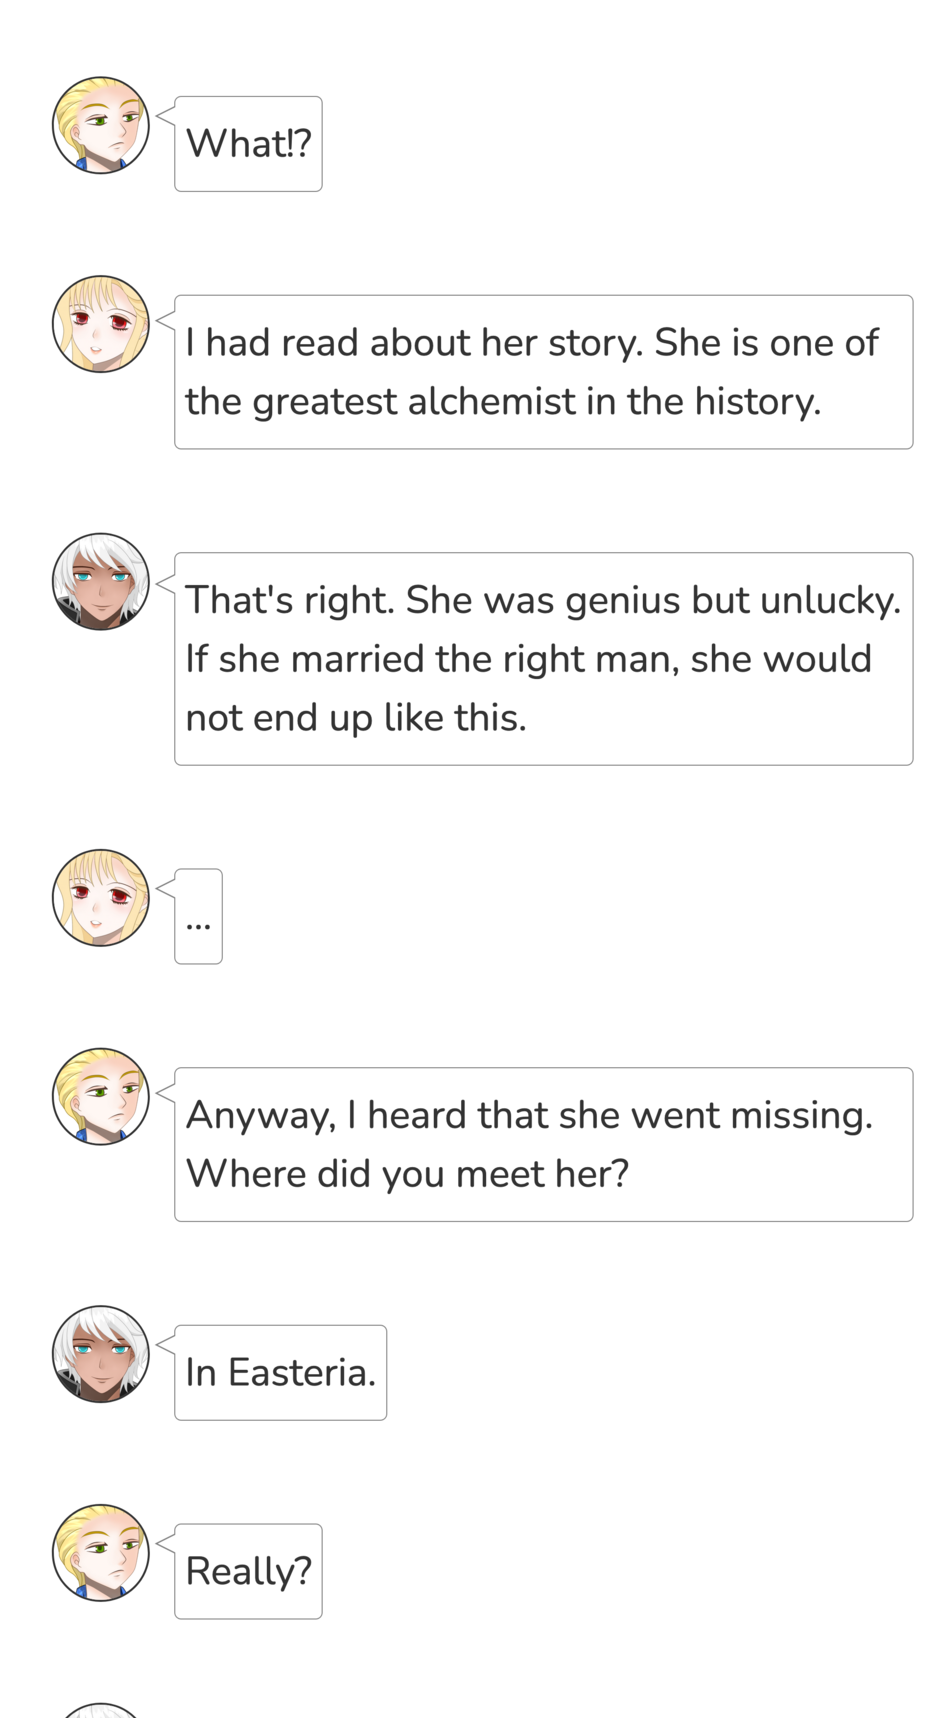Tap the "..." speech bubble

click(x=198, y=917)
